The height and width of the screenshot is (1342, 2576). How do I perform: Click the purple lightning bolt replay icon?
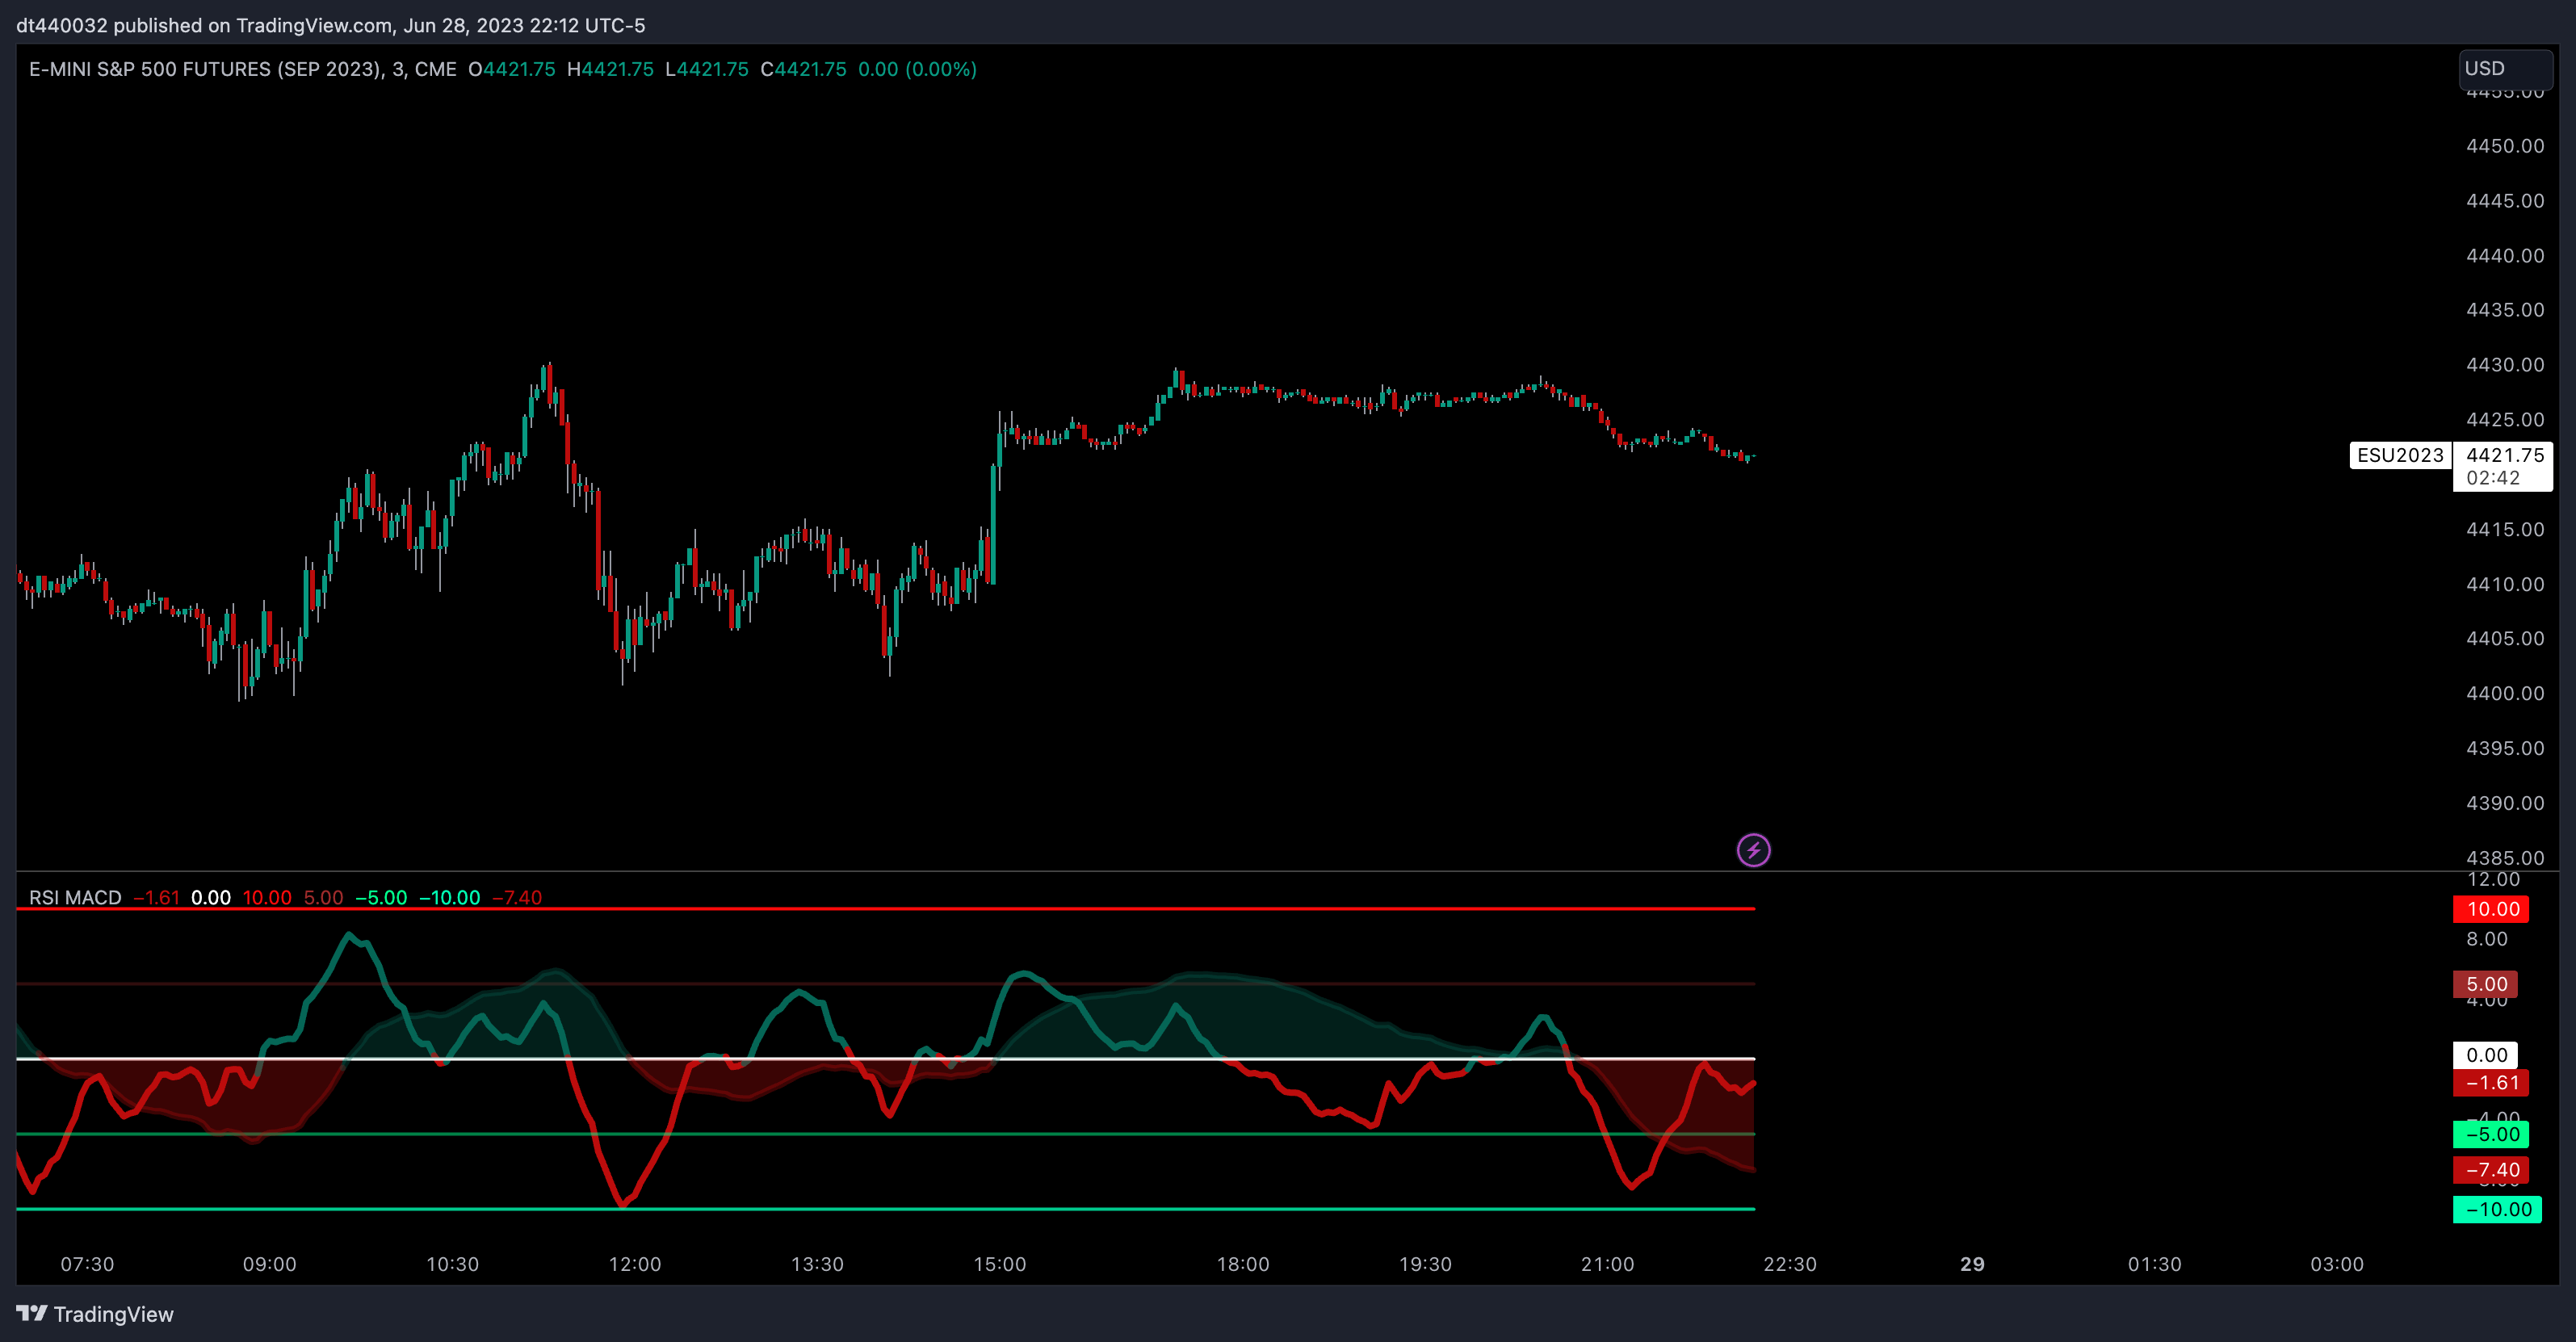(1753, 850)
